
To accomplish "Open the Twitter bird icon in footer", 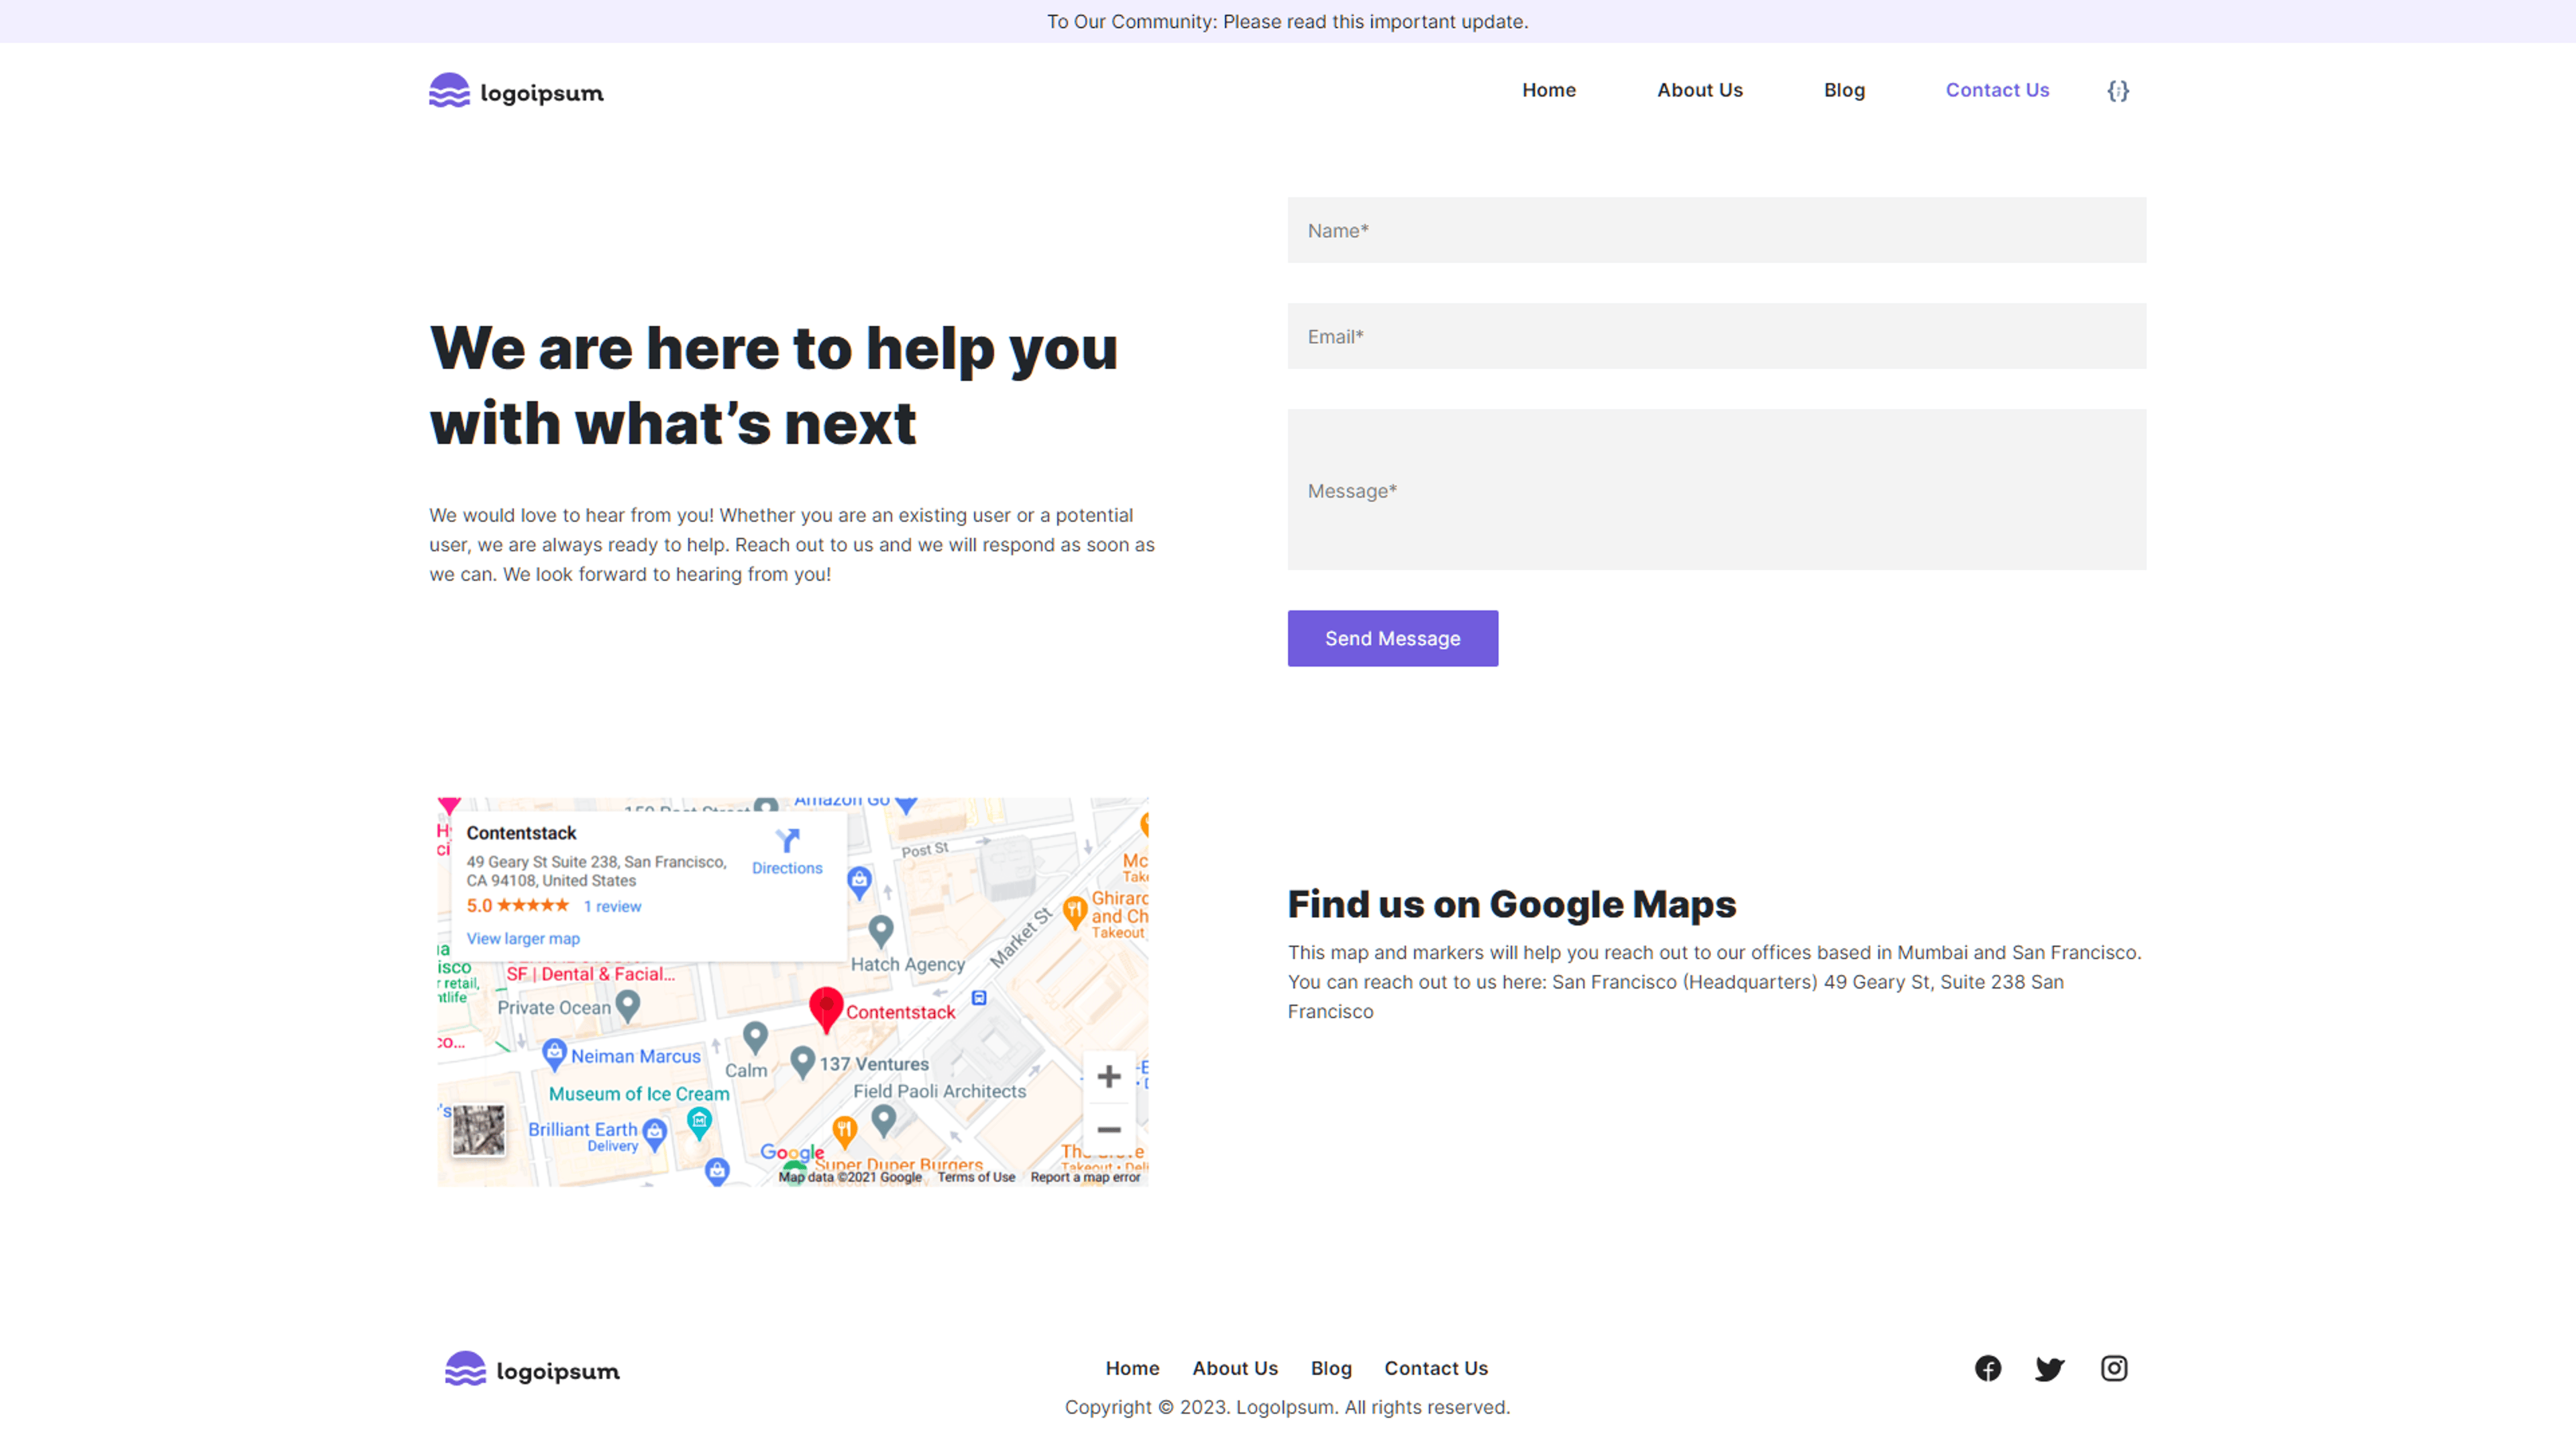I will pos(2050,1369).
